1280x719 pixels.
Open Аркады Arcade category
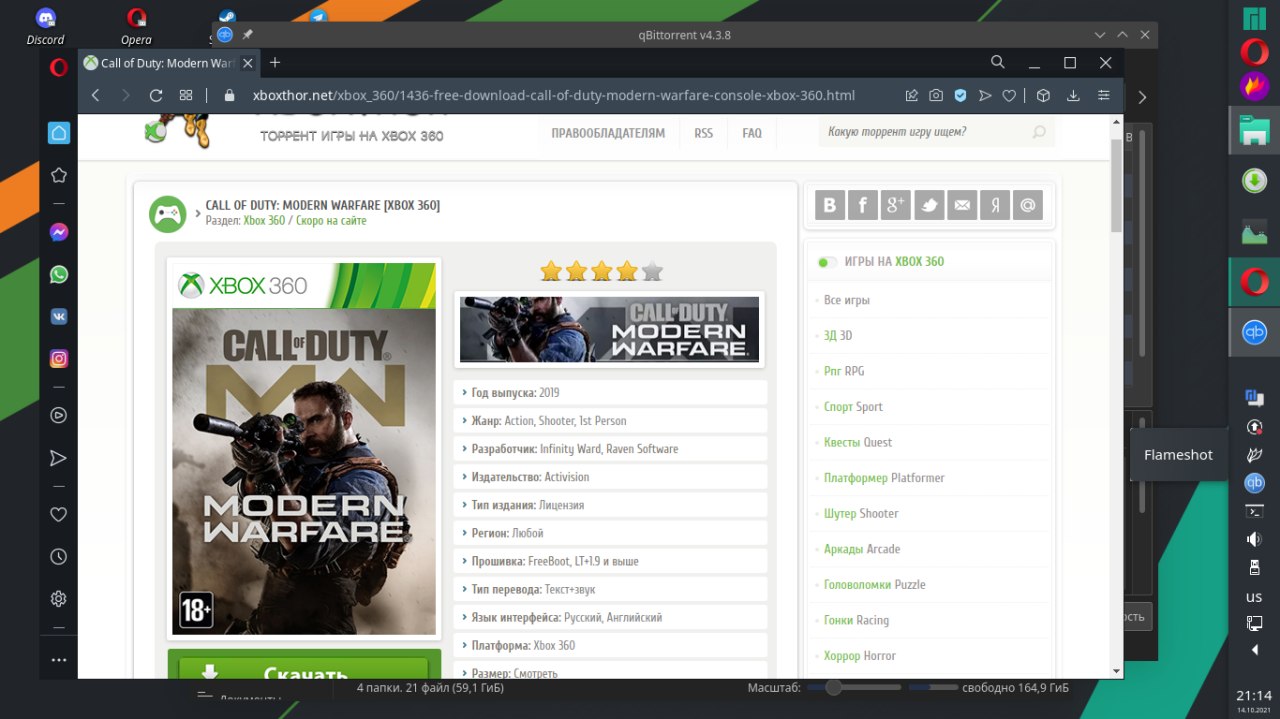(862, 549)
